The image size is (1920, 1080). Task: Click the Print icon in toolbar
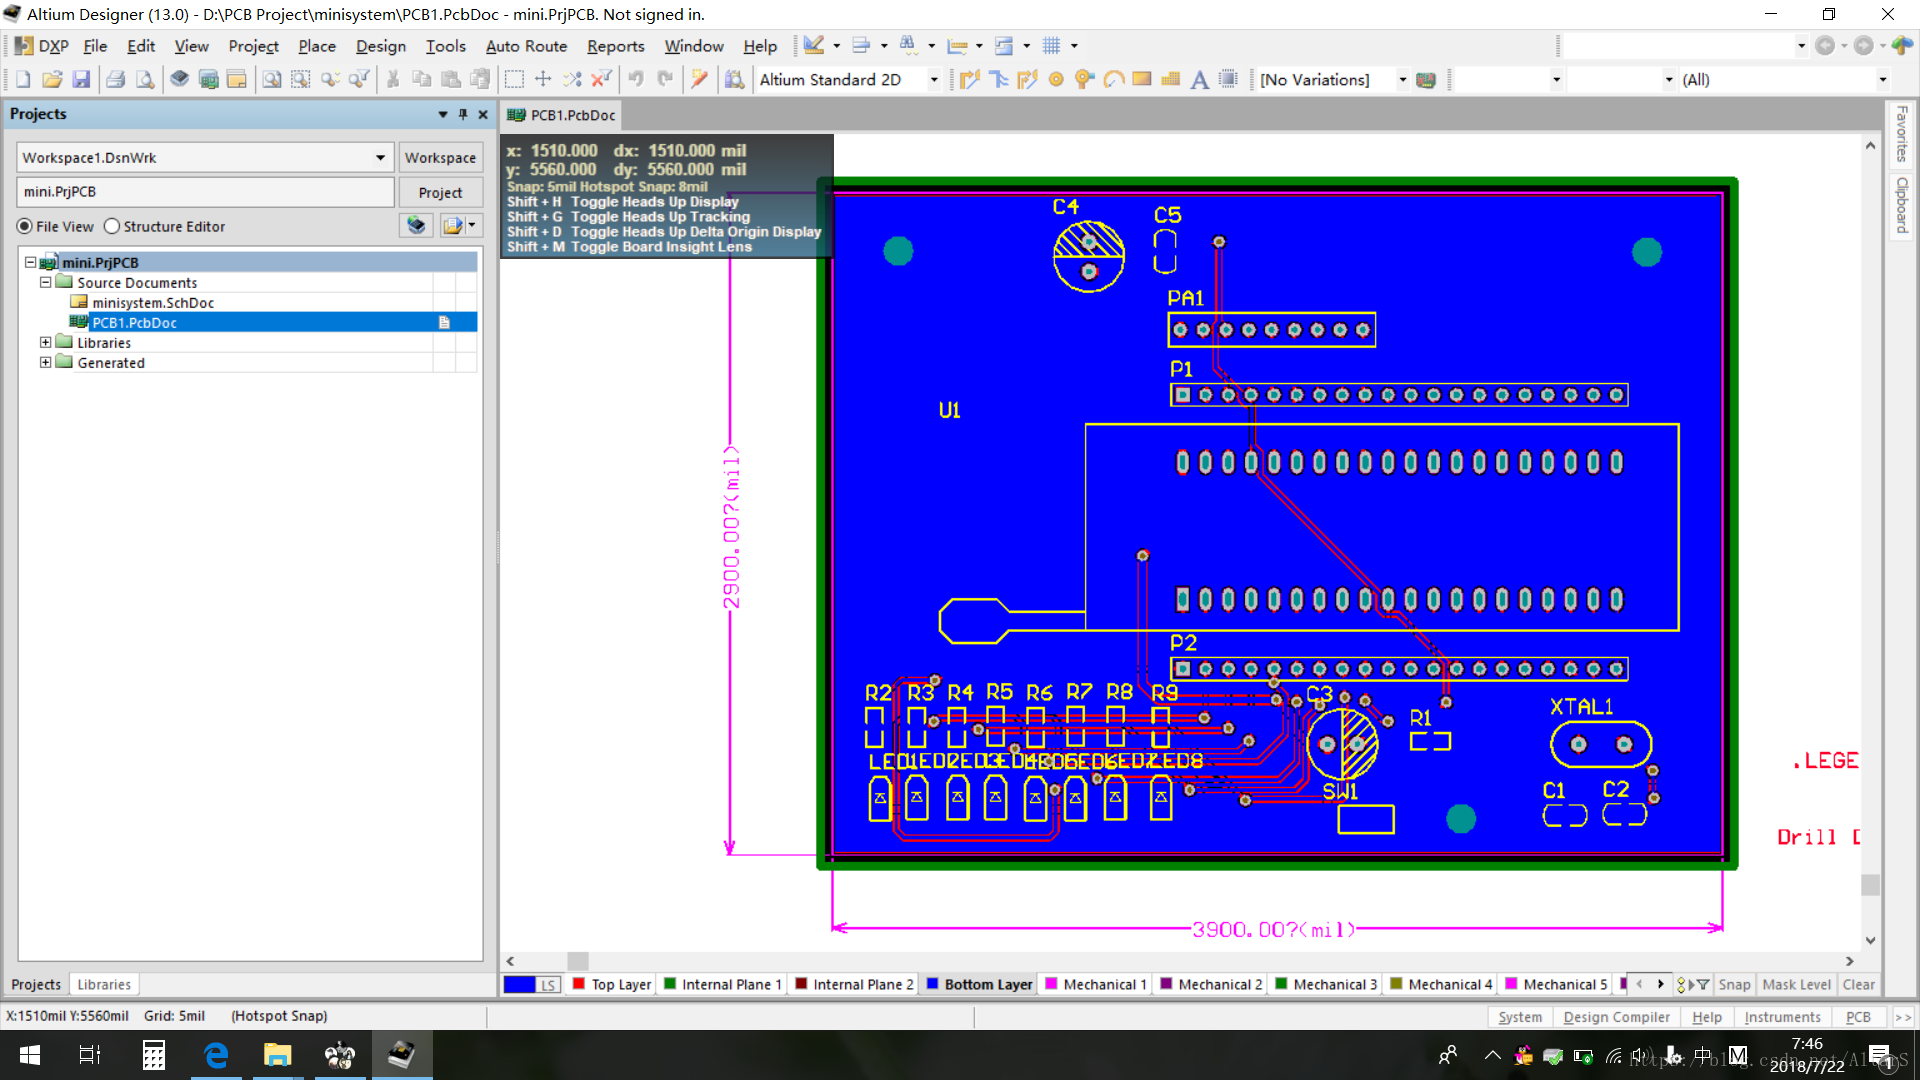pyautogui.click(x=116, y=80)
